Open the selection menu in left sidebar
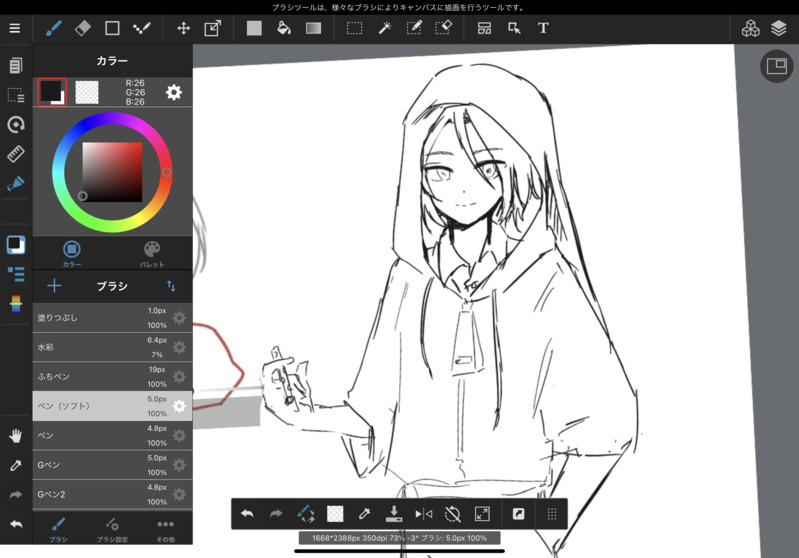Image resolution: width=799 pixels, height=558 pixels. click(x=16, y=95)
